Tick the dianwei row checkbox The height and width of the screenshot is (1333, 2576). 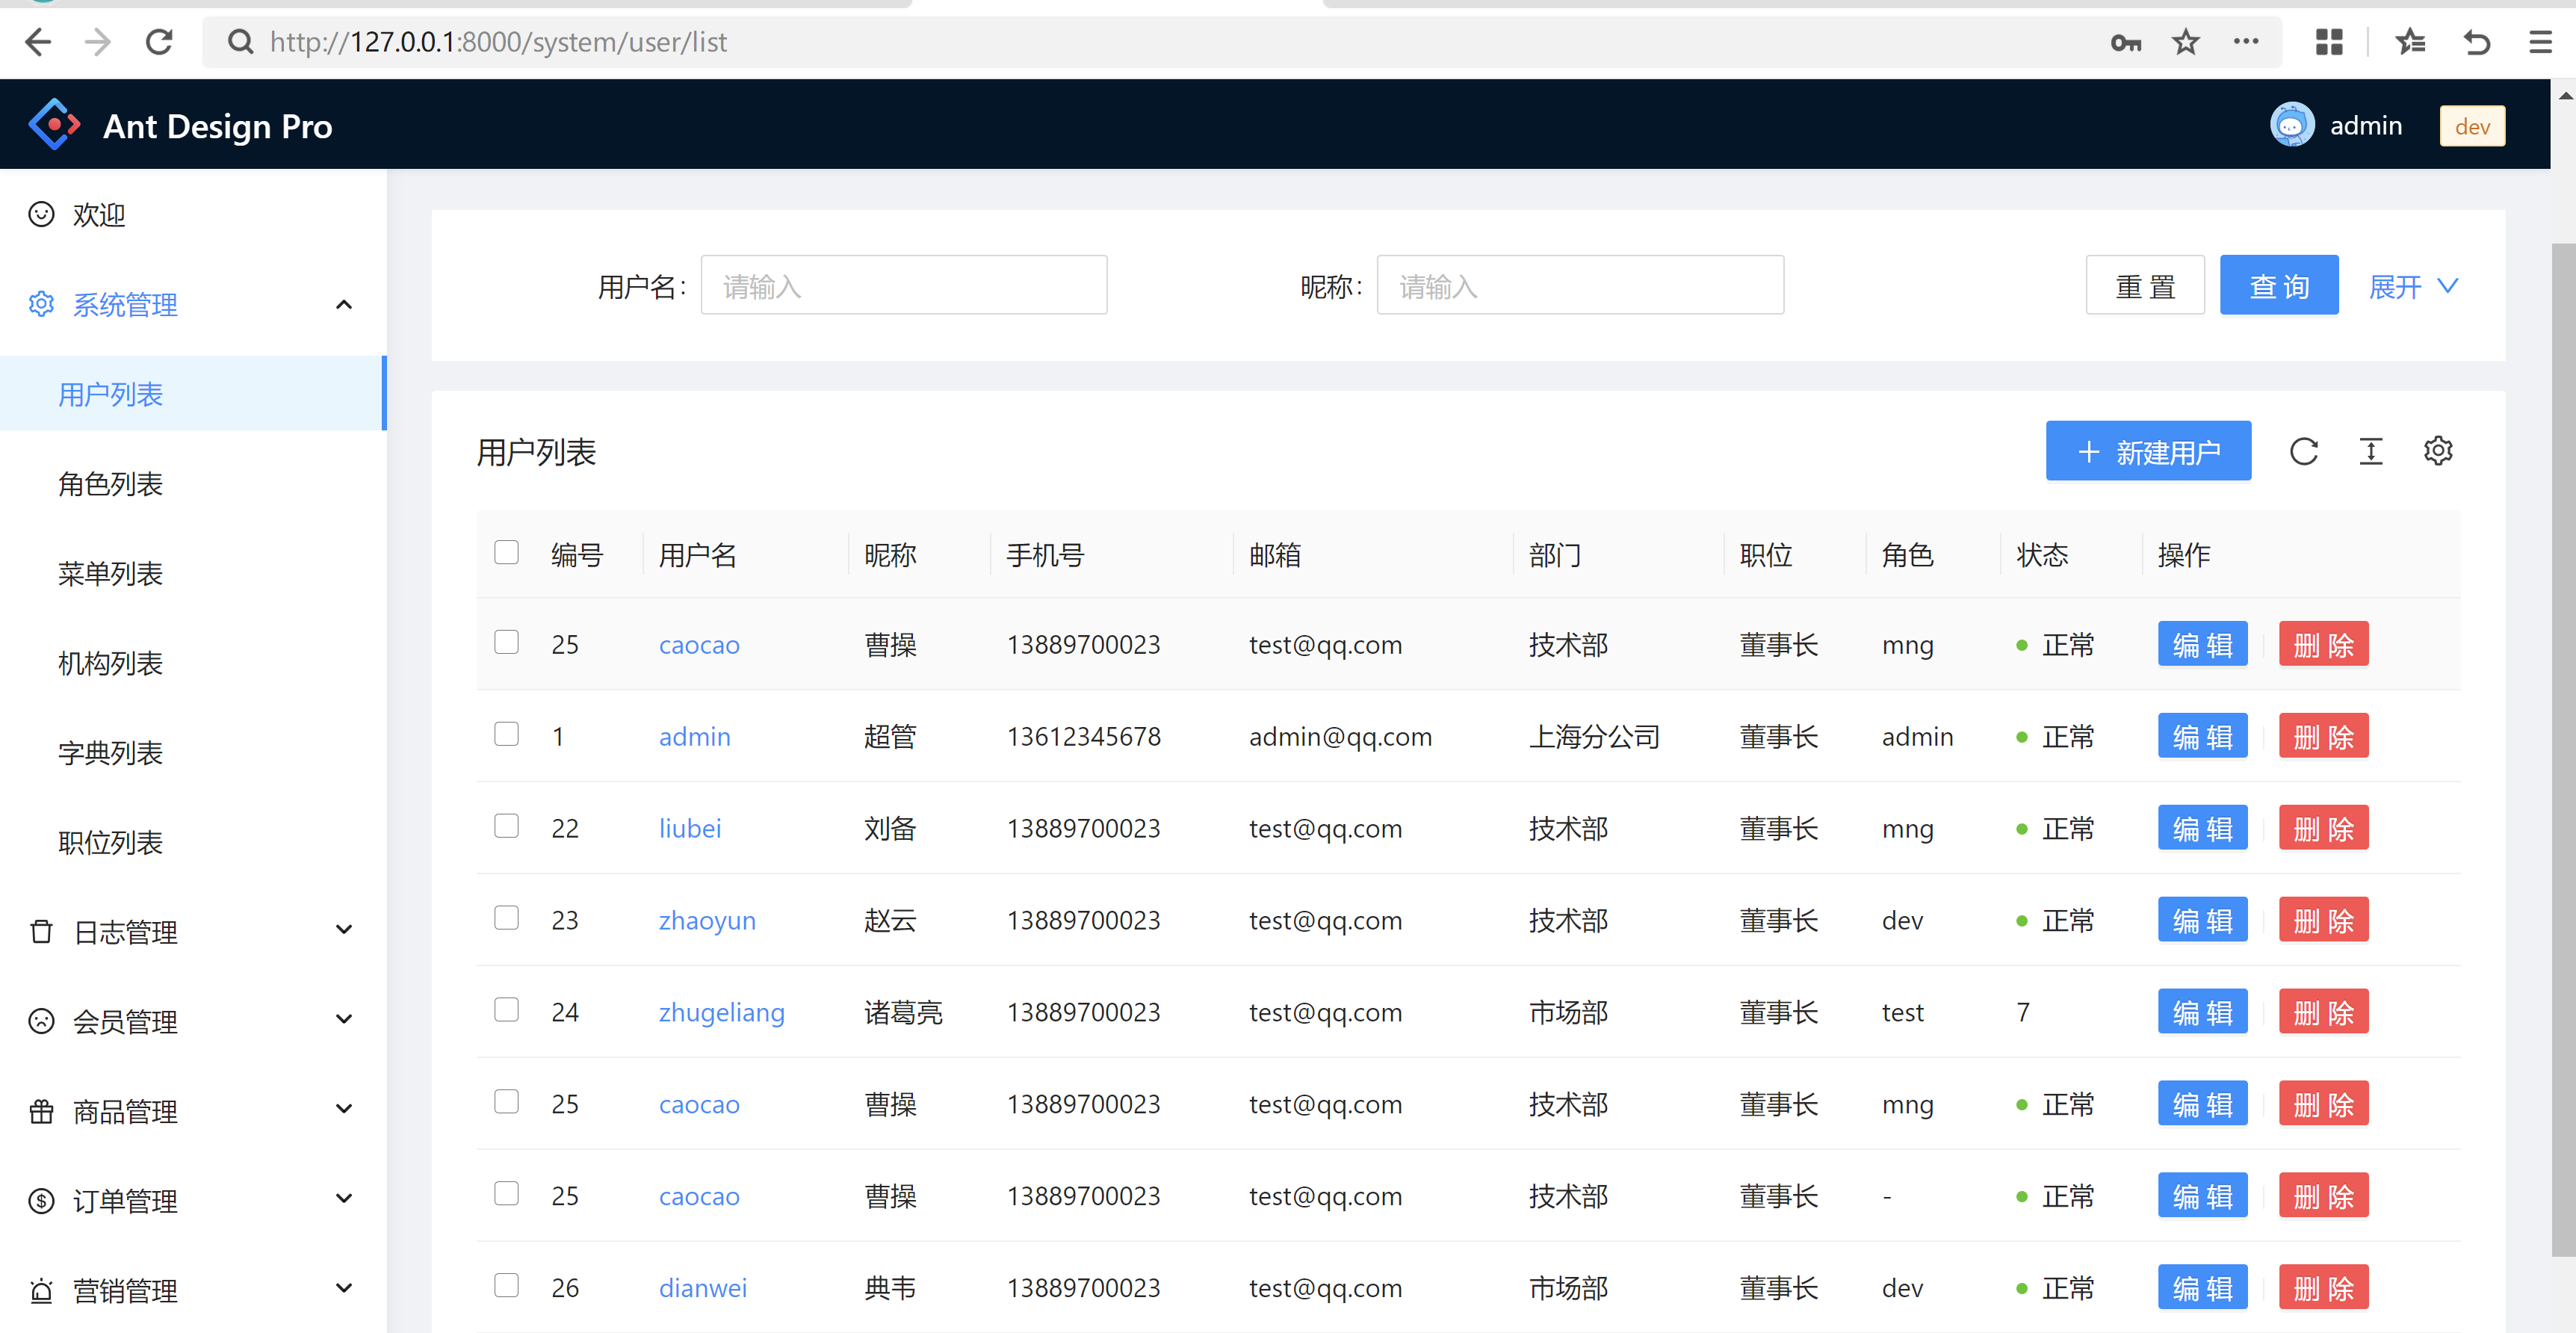[x=506, y=1285]
